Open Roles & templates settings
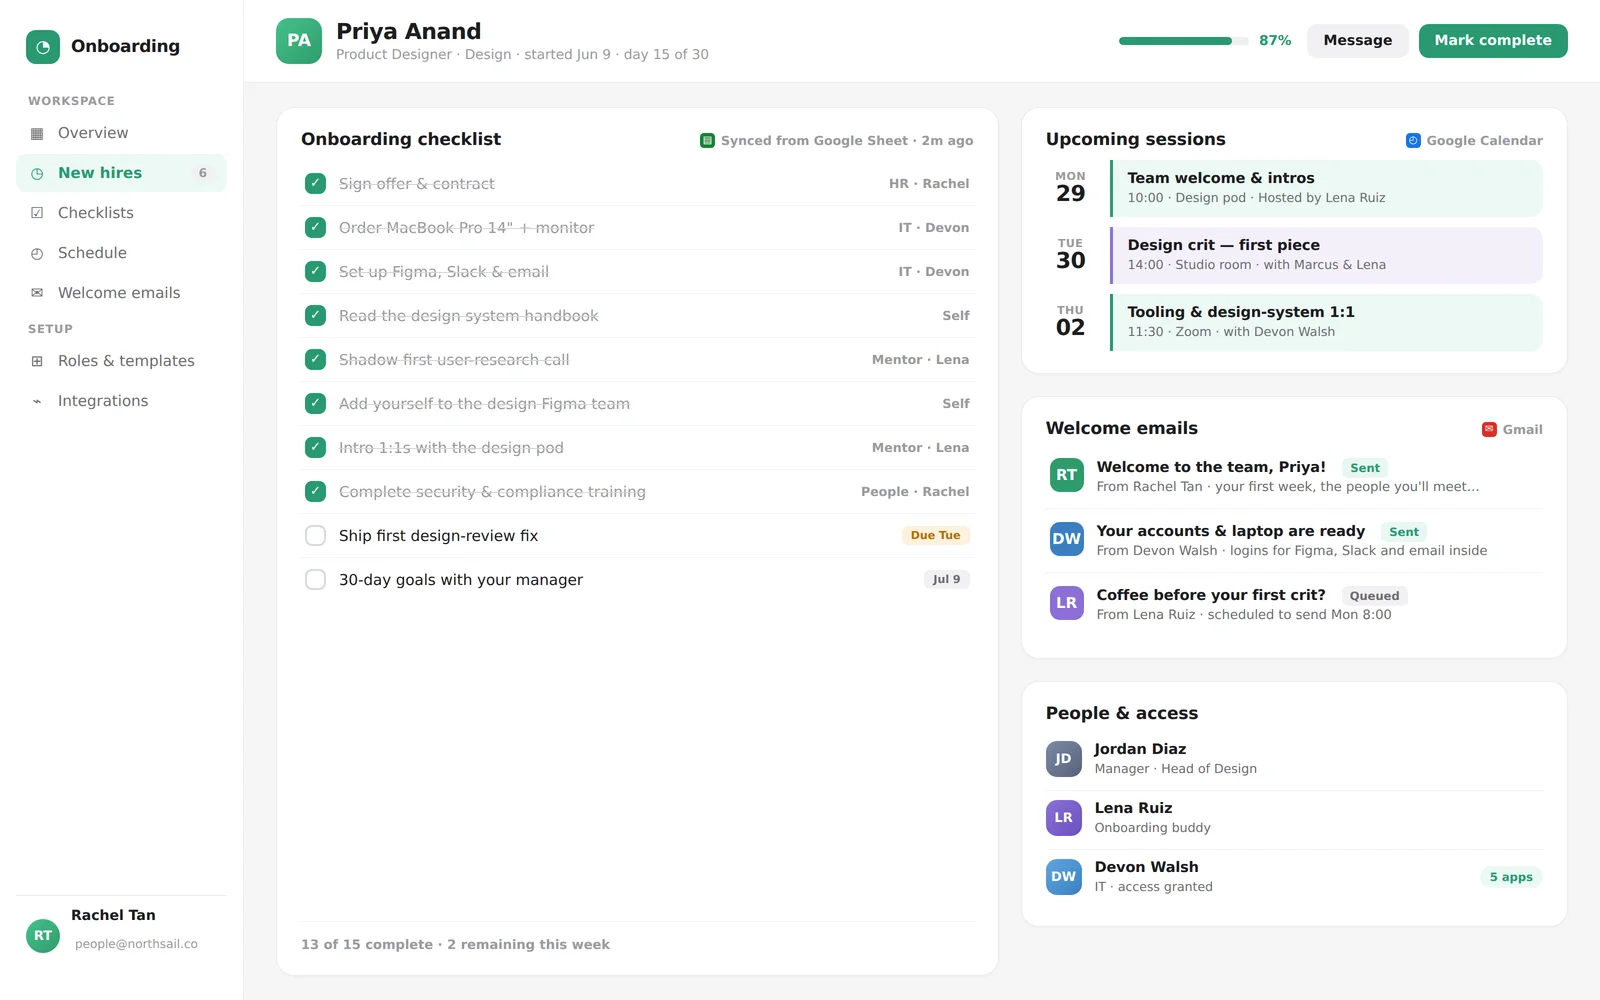 (121, 361)
